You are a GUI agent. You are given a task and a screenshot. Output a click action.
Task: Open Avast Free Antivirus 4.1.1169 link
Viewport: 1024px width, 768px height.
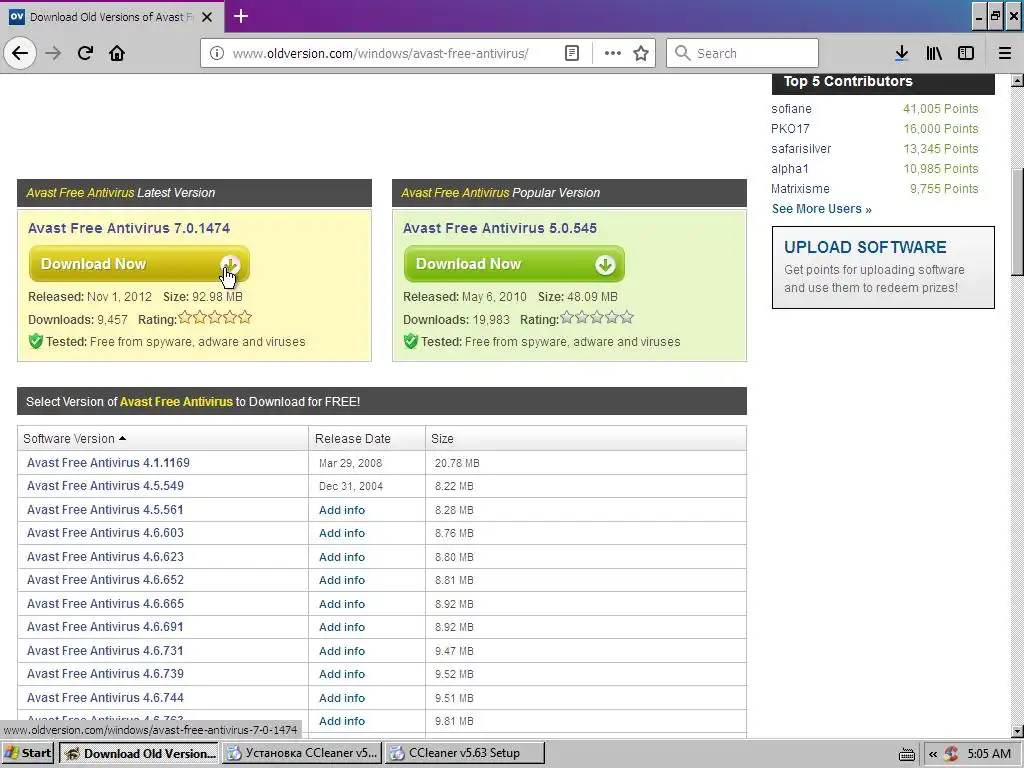(108, 462)
